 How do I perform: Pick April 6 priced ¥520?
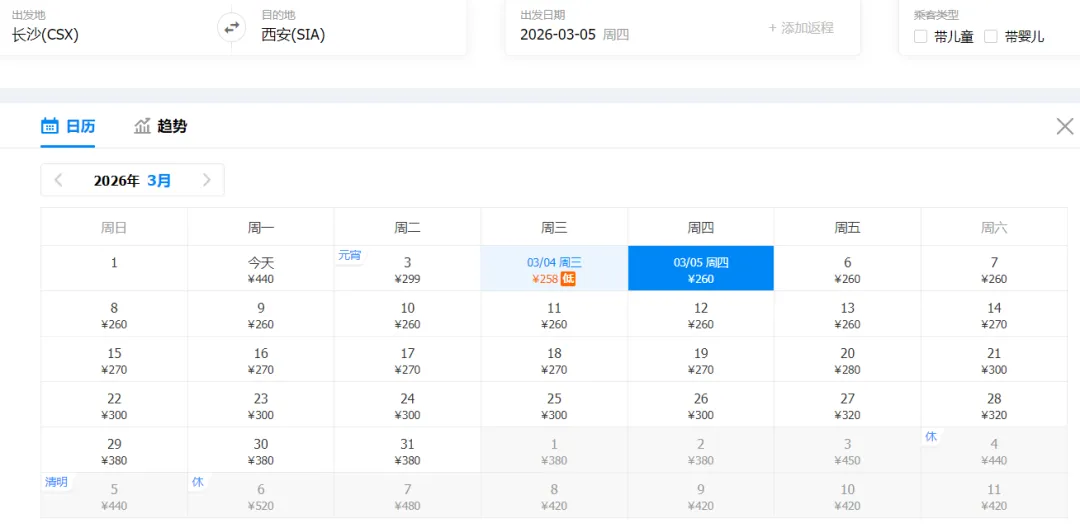(x=261, y=496)
